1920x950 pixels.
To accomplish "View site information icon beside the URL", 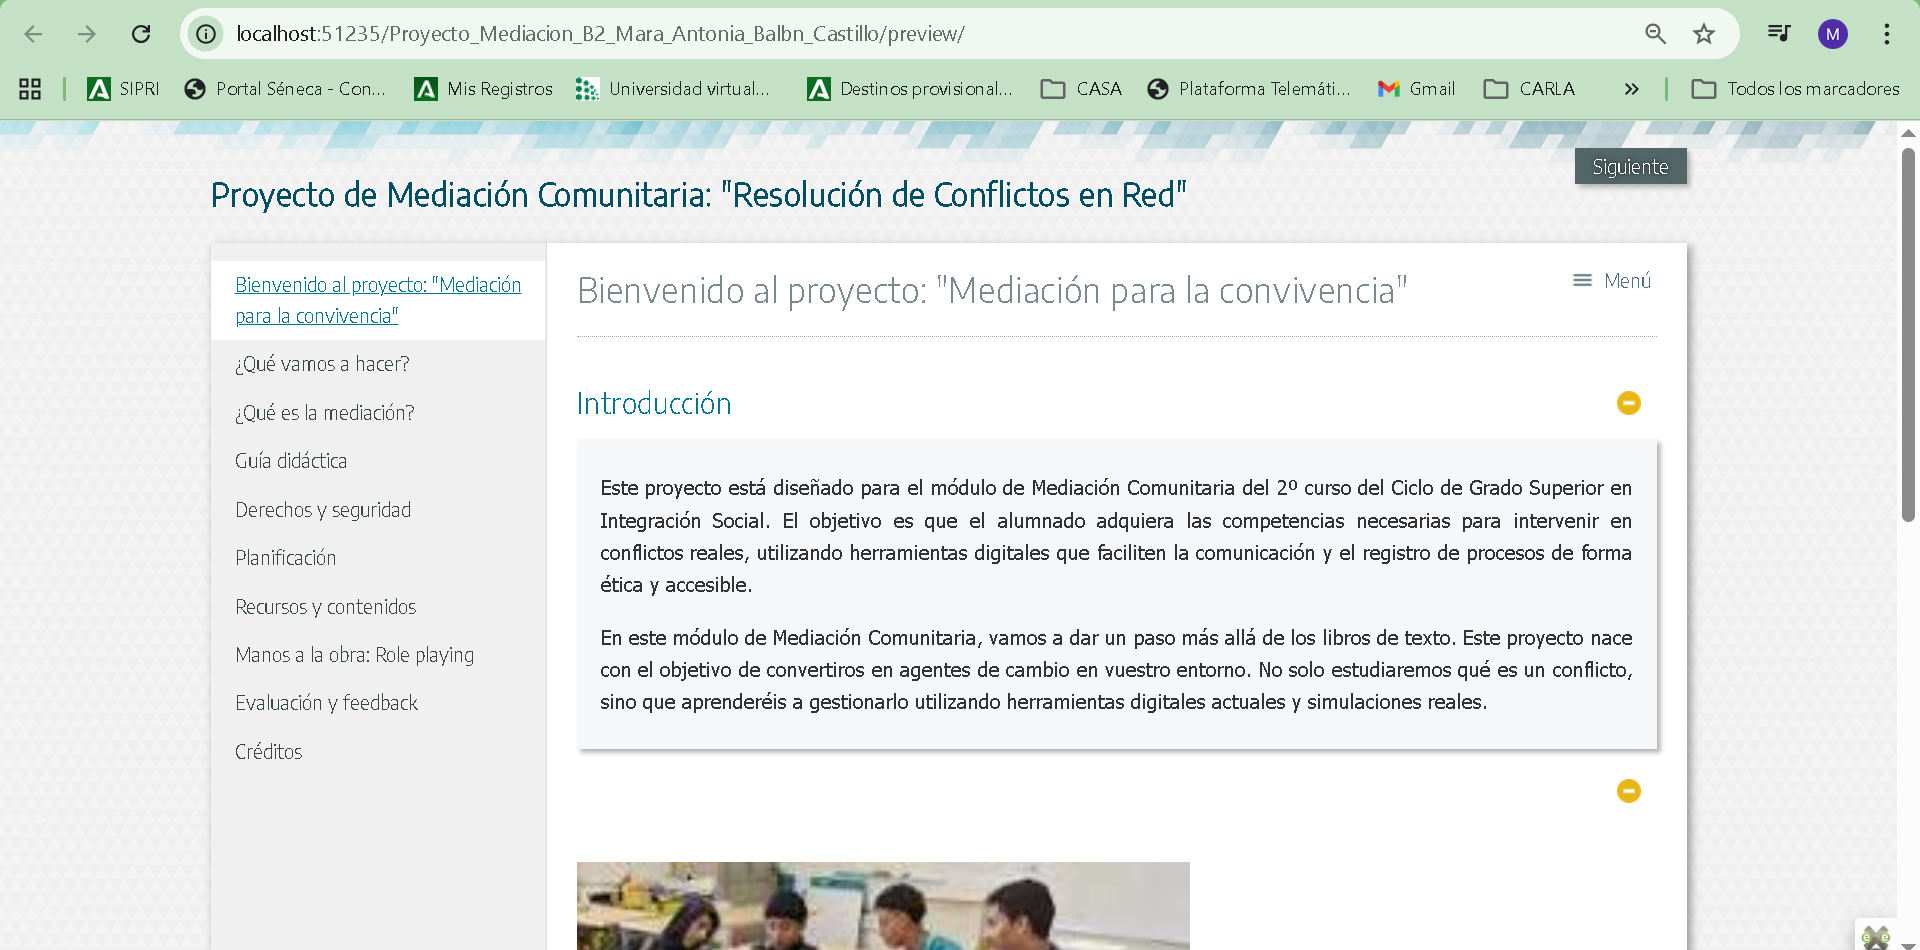I will [x=206, y=34].
